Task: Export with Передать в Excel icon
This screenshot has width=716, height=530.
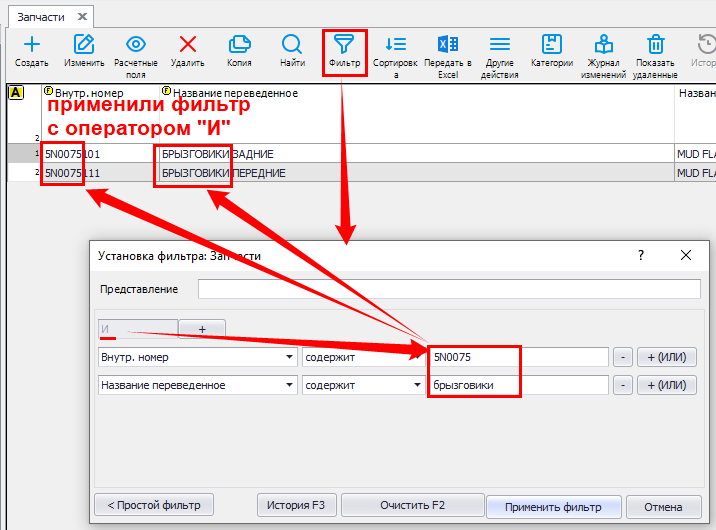Action: (447, 44)
